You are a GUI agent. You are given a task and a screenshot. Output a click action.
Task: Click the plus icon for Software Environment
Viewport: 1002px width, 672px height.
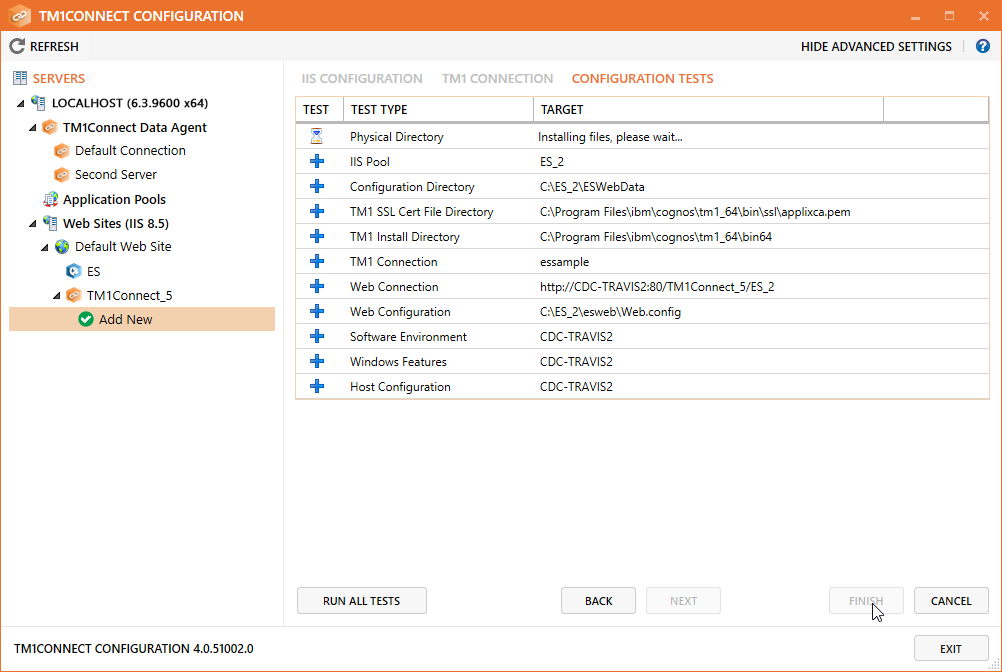(x=317, y=336)
